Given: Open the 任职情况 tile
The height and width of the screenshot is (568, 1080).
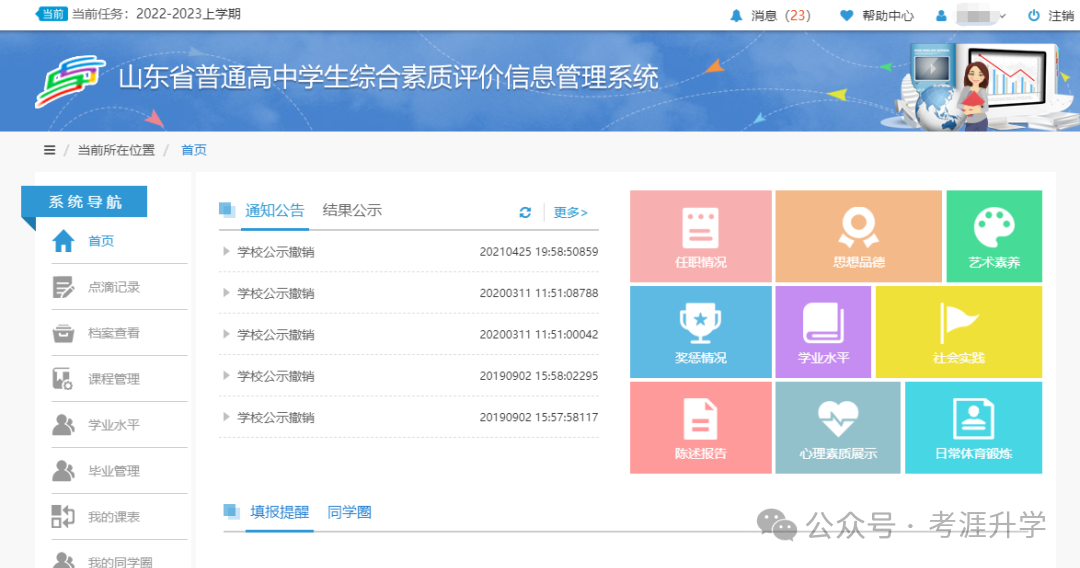Looking at the screenshot, I should pos(700,236).
